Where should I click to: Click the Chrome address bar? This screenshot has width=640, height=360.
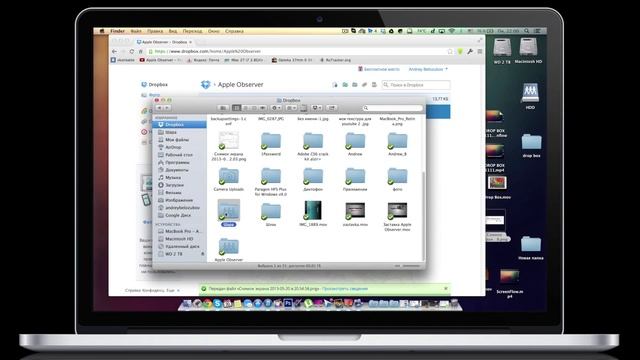pyautogui.click(x=300, y=51)
